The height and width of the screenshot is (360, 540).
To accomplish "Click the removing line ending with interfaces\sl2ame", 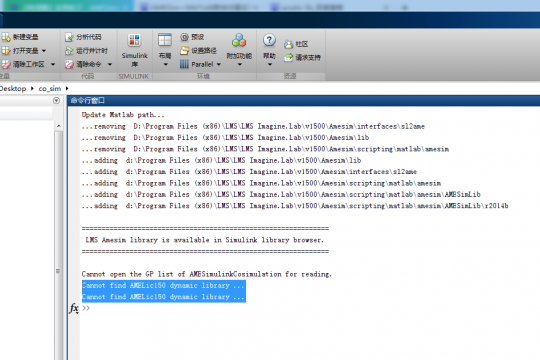I will (x=253, y=126).
